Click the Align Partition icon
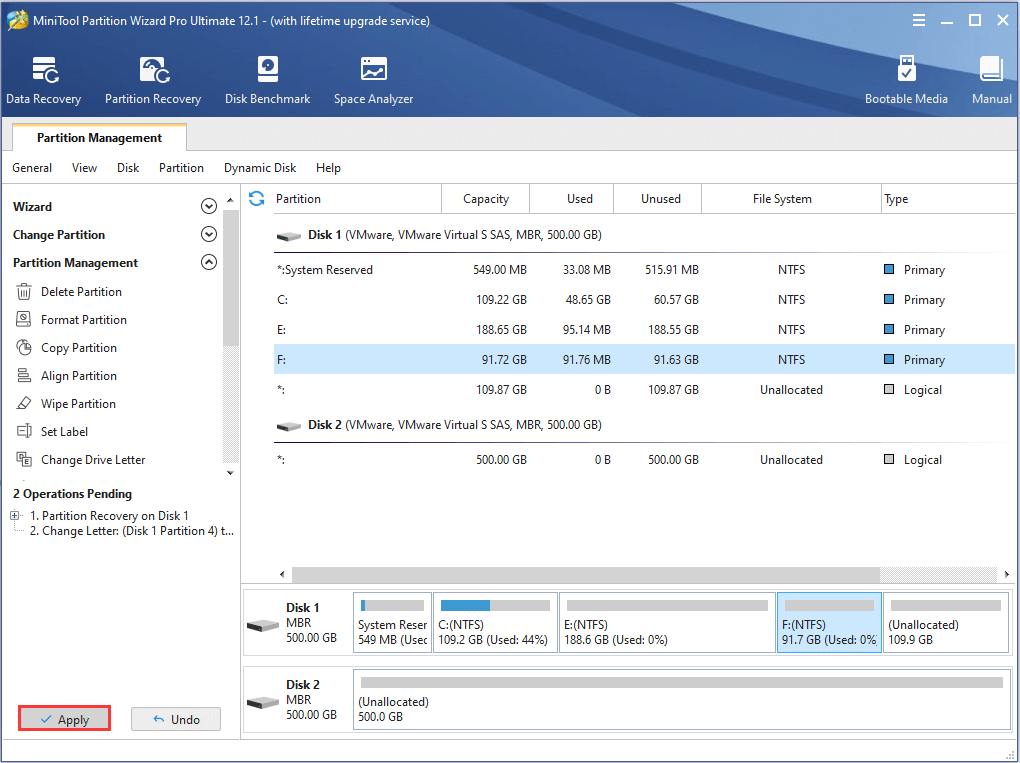 24,375
